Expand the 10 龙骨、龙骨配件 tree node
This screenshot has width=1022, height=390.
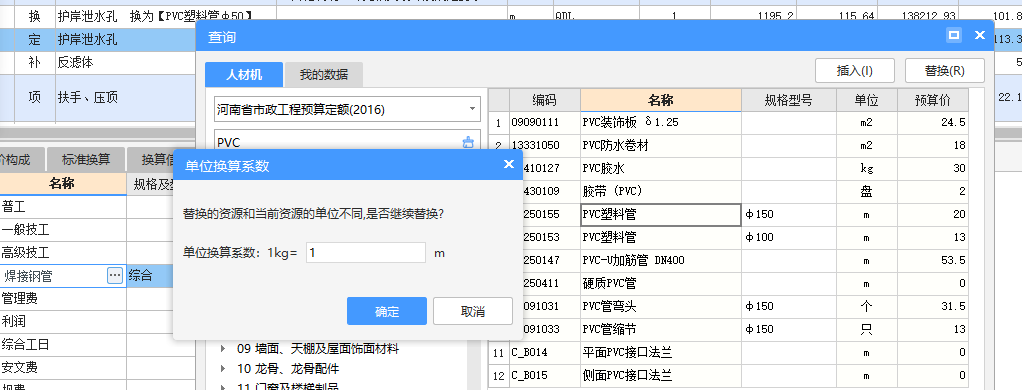[x=224, y=369]
